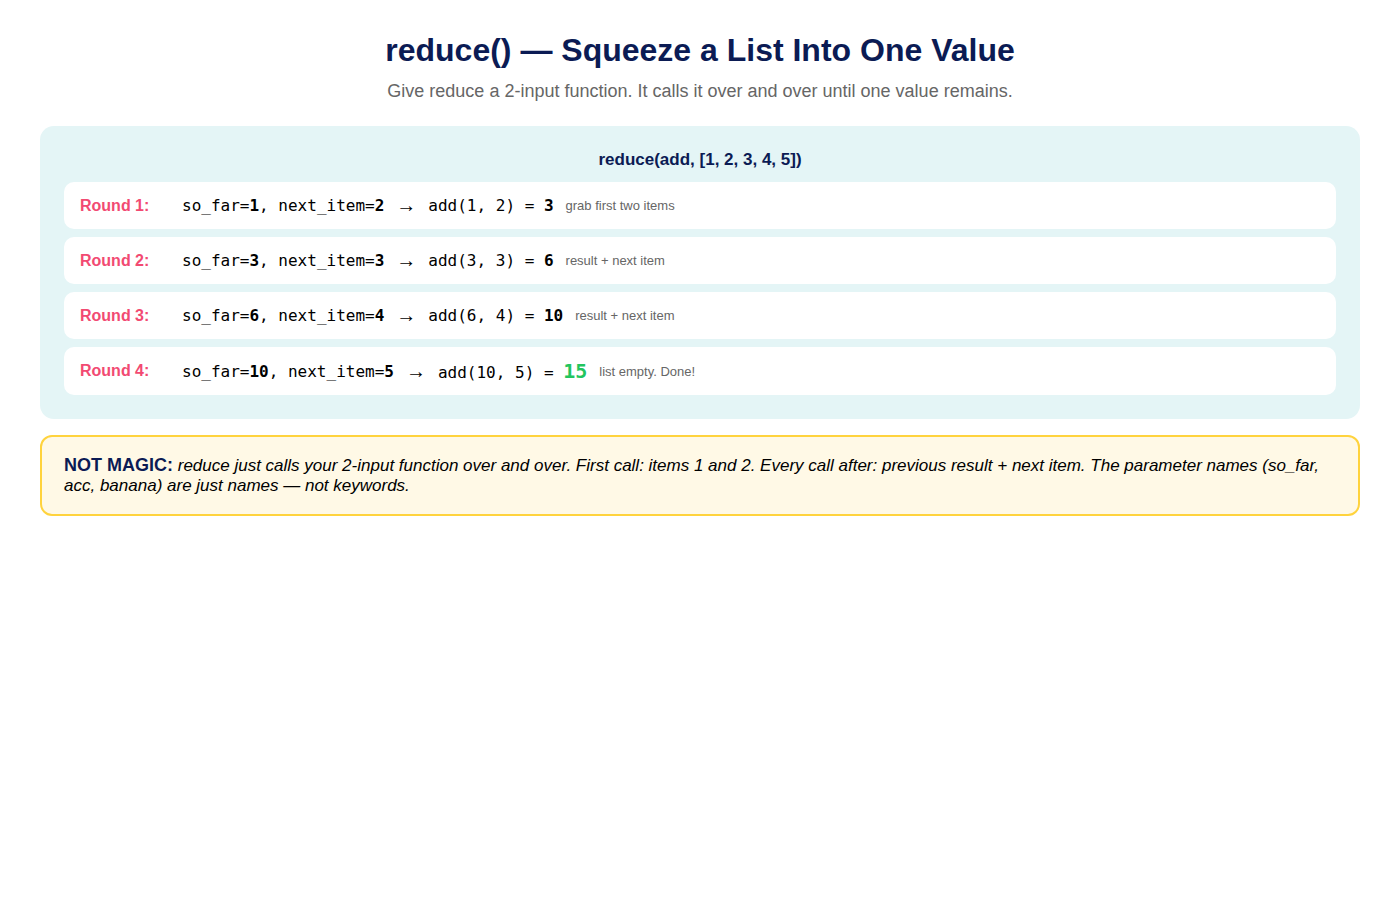Click the green final result 15
The width and height of the screenshot is (1400, 900).
click(x=575, y=371)
